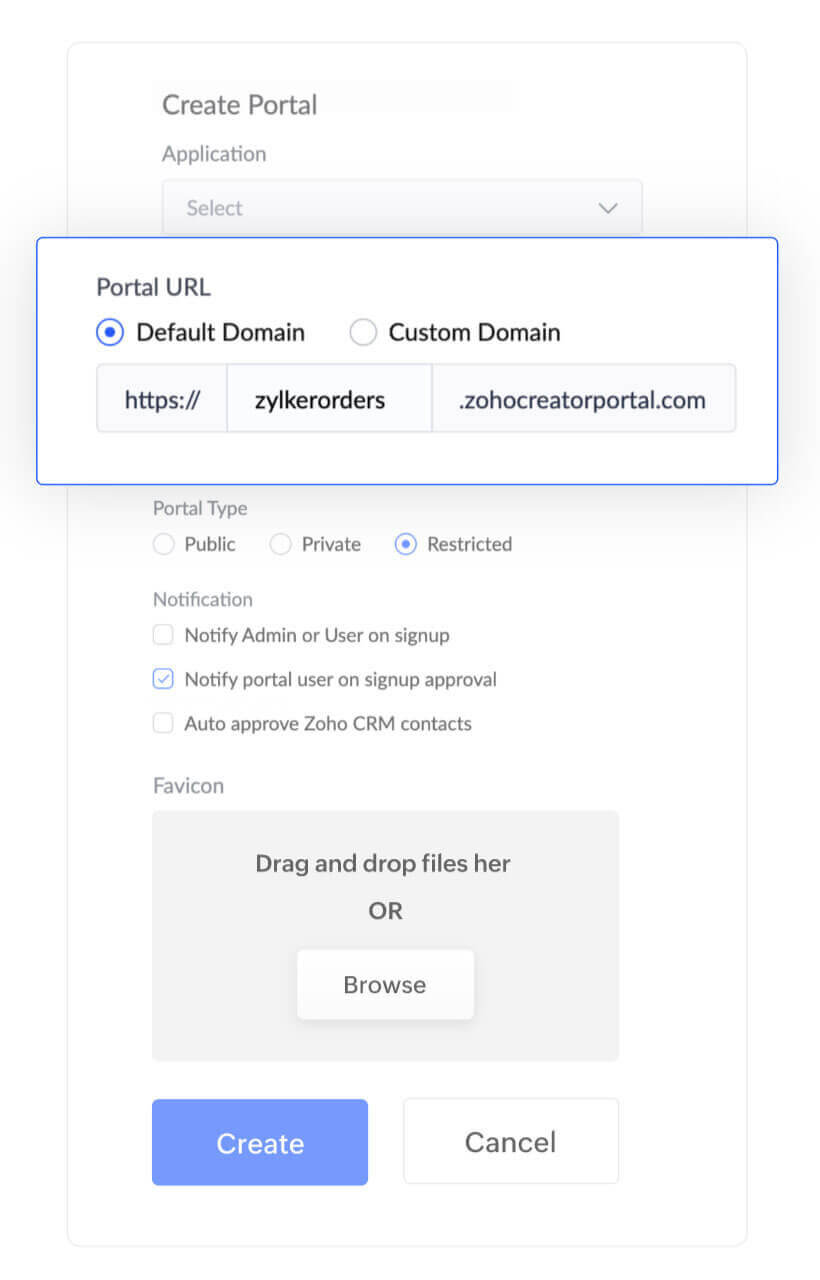Screen dimensions: 820x1280
Task: Click the Custom Domain label text
Action: (x=474, y=332)
